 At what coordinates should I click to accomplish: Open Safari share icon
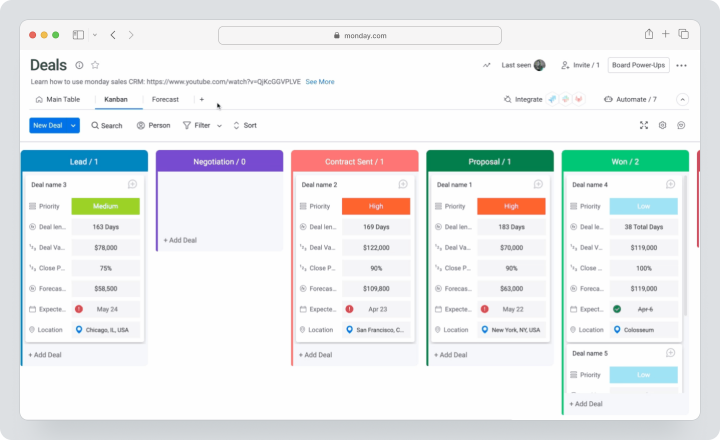tap(648, 34)
